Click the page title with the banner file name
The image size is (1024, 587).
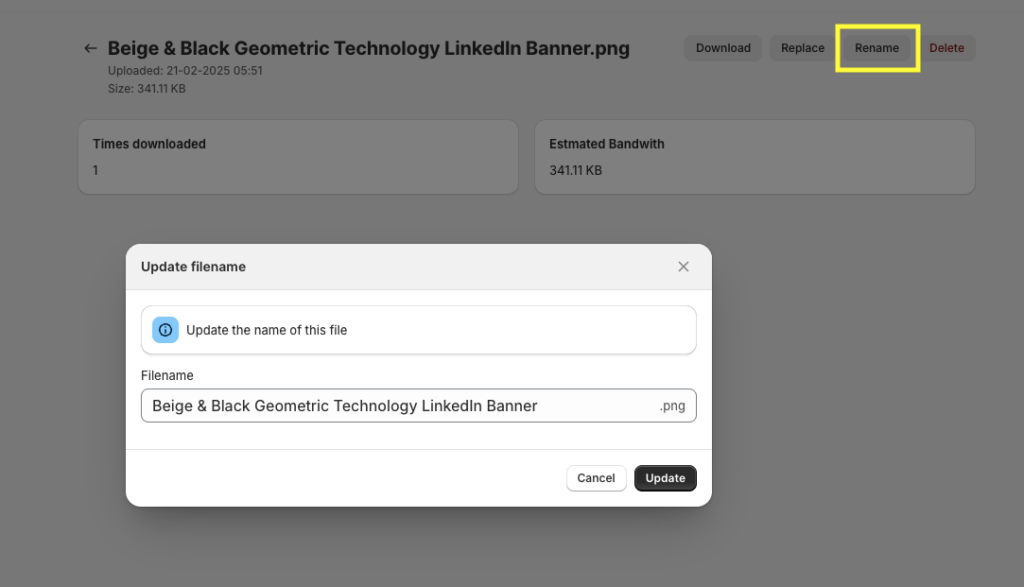pos(368,49)
